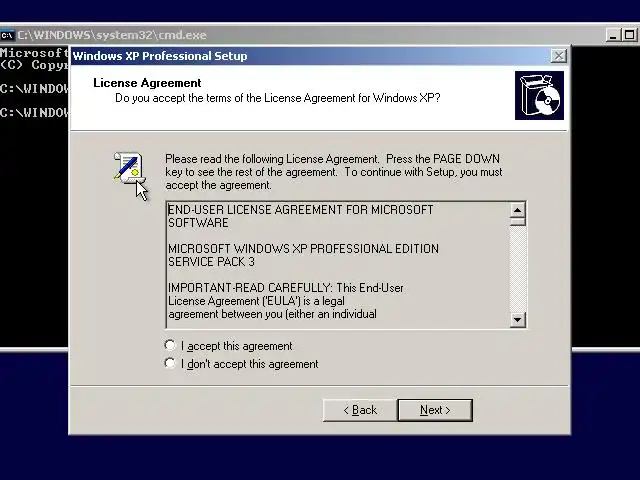The image size is (640, 480).
Task: Click the 'License Agreement' heading
Action: click(147, 83)
